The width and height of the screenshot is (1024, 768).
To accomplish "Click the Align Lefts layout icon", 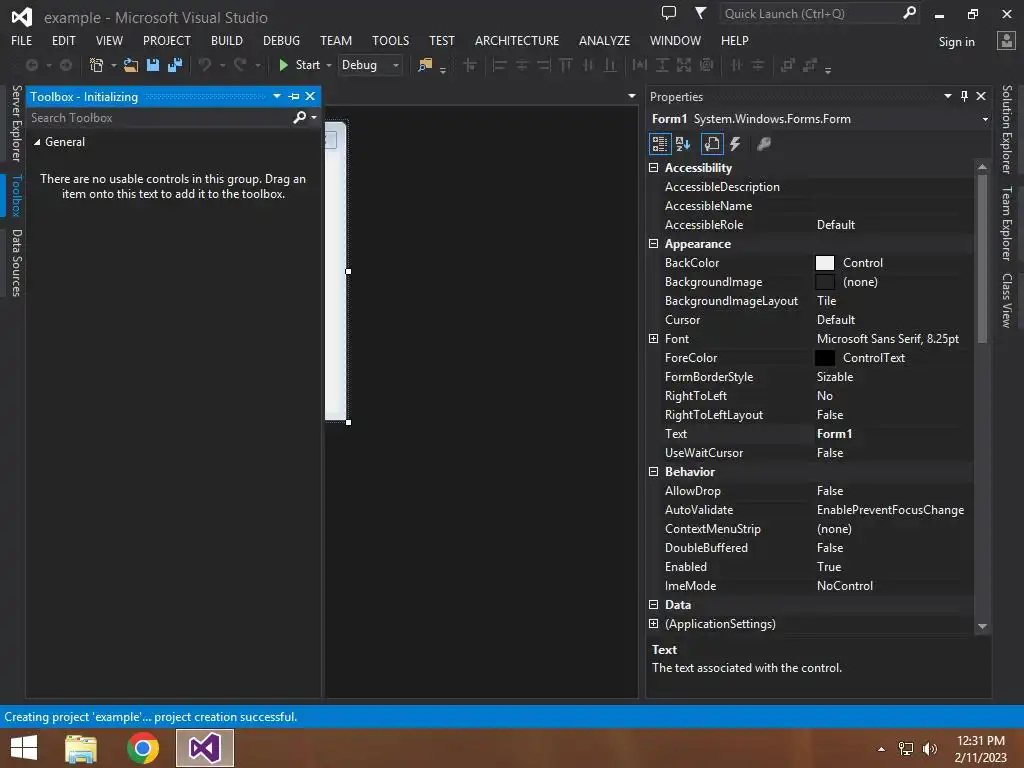I will (500, 65).
